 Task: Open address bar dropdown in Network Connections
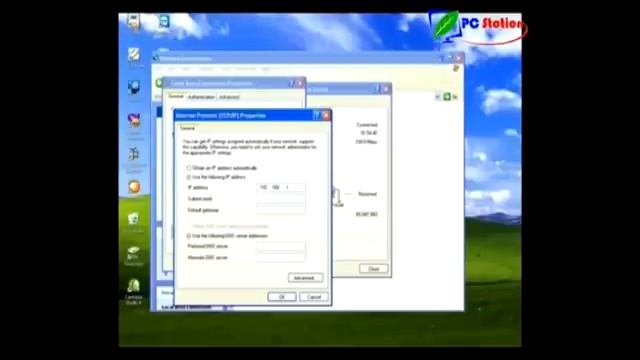[438, 97]
